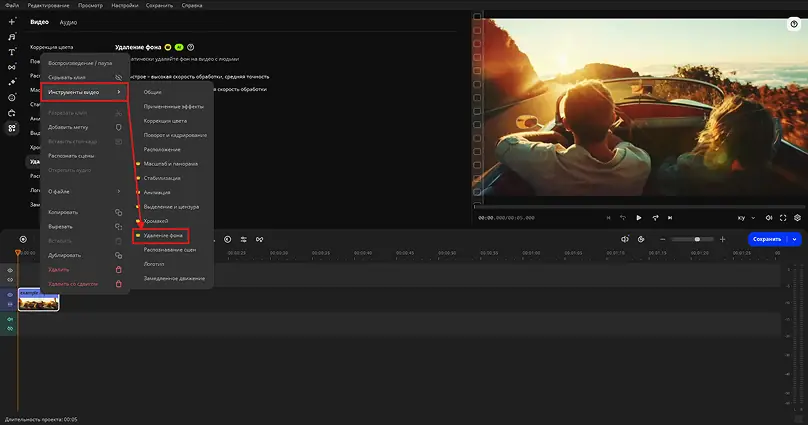Screen dimensions: 808x425
Task: Toggle link icon on top overlay track
Action: (x=10, y=280)
